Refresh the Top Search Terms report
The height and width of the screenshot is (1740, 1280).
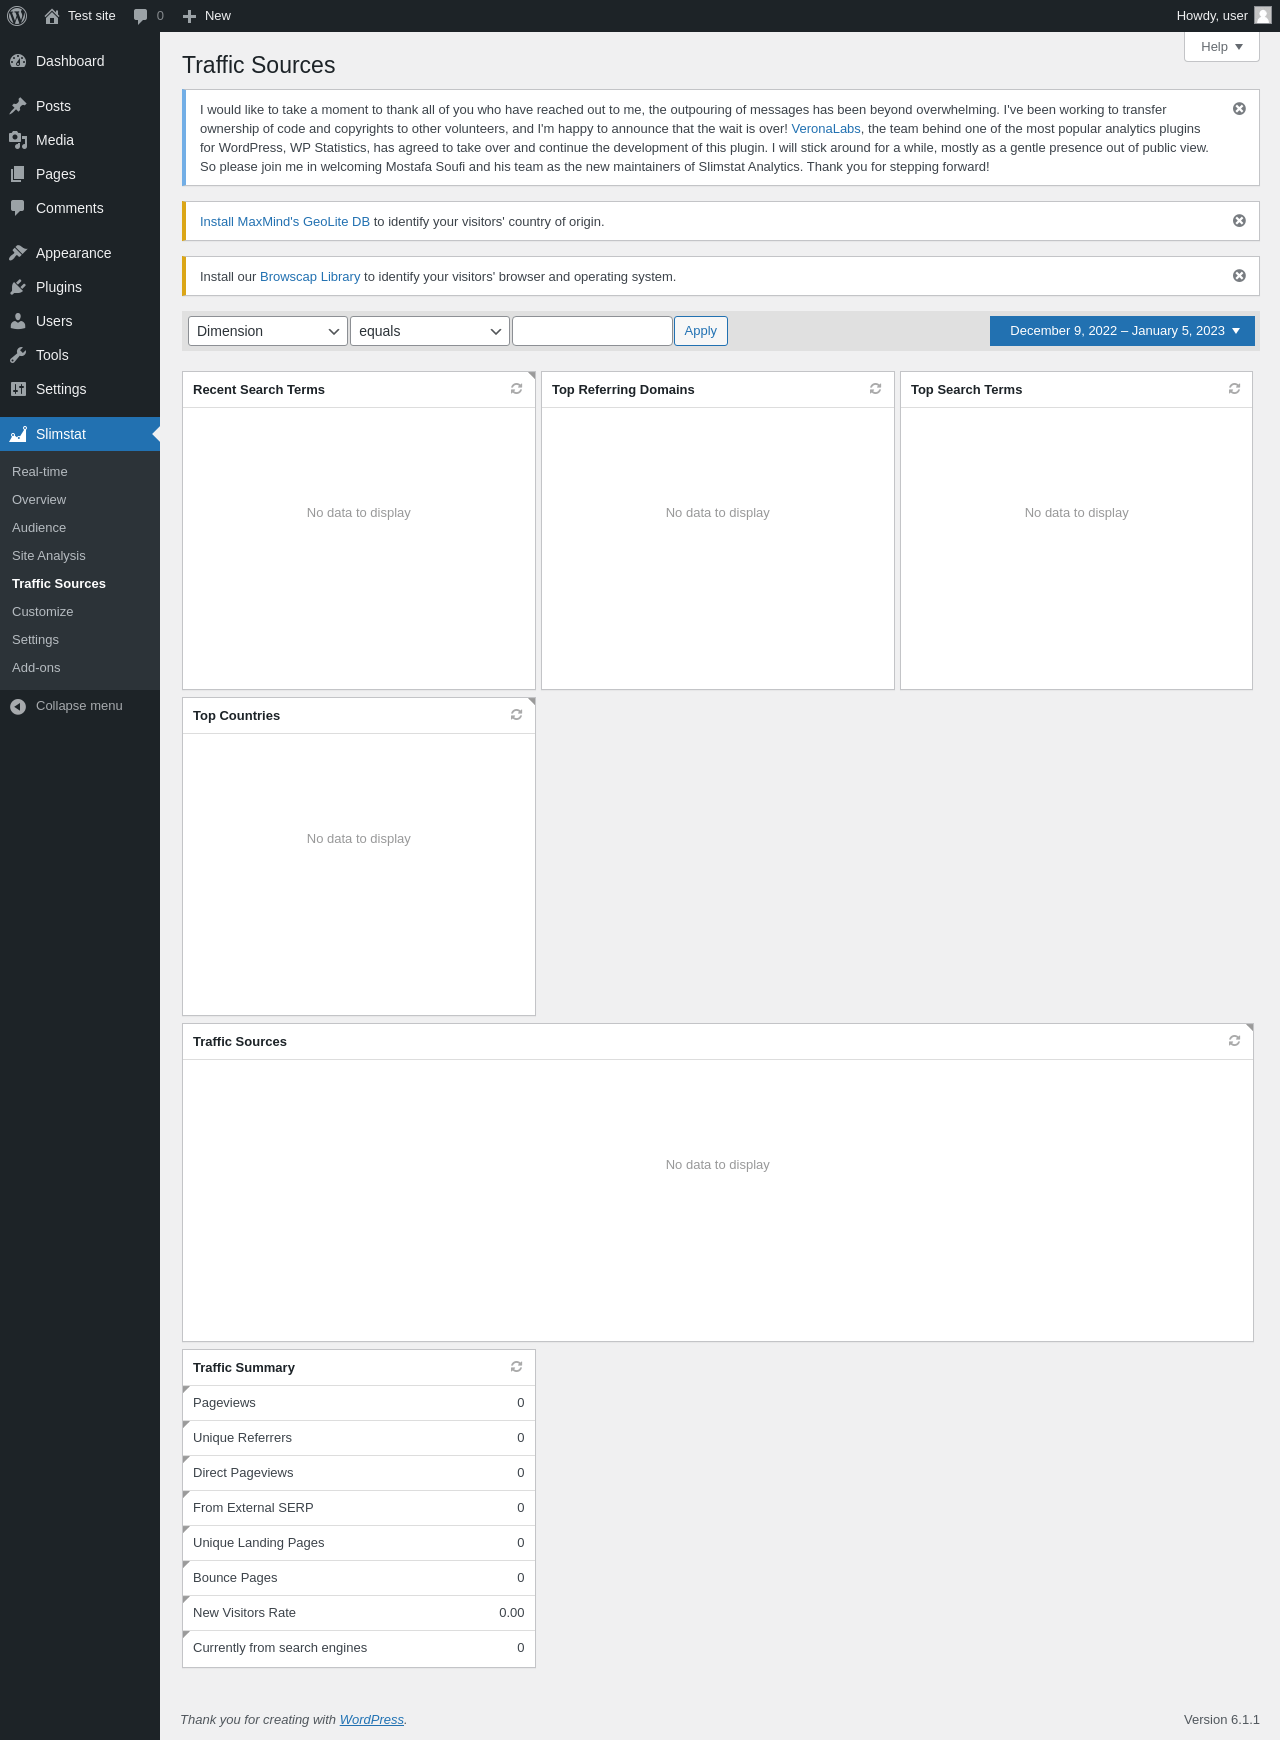point(1235,389)
